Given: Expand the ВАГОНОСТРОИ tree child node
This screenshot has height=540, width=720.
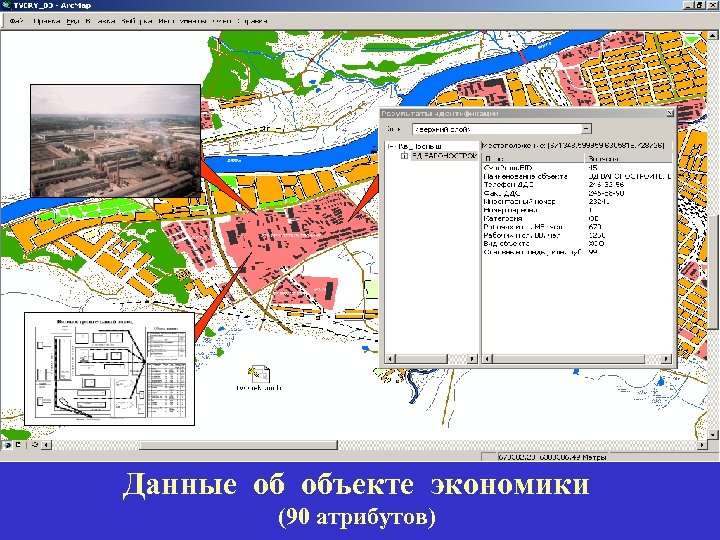Looking at the screenshot, I should [404, 156].
